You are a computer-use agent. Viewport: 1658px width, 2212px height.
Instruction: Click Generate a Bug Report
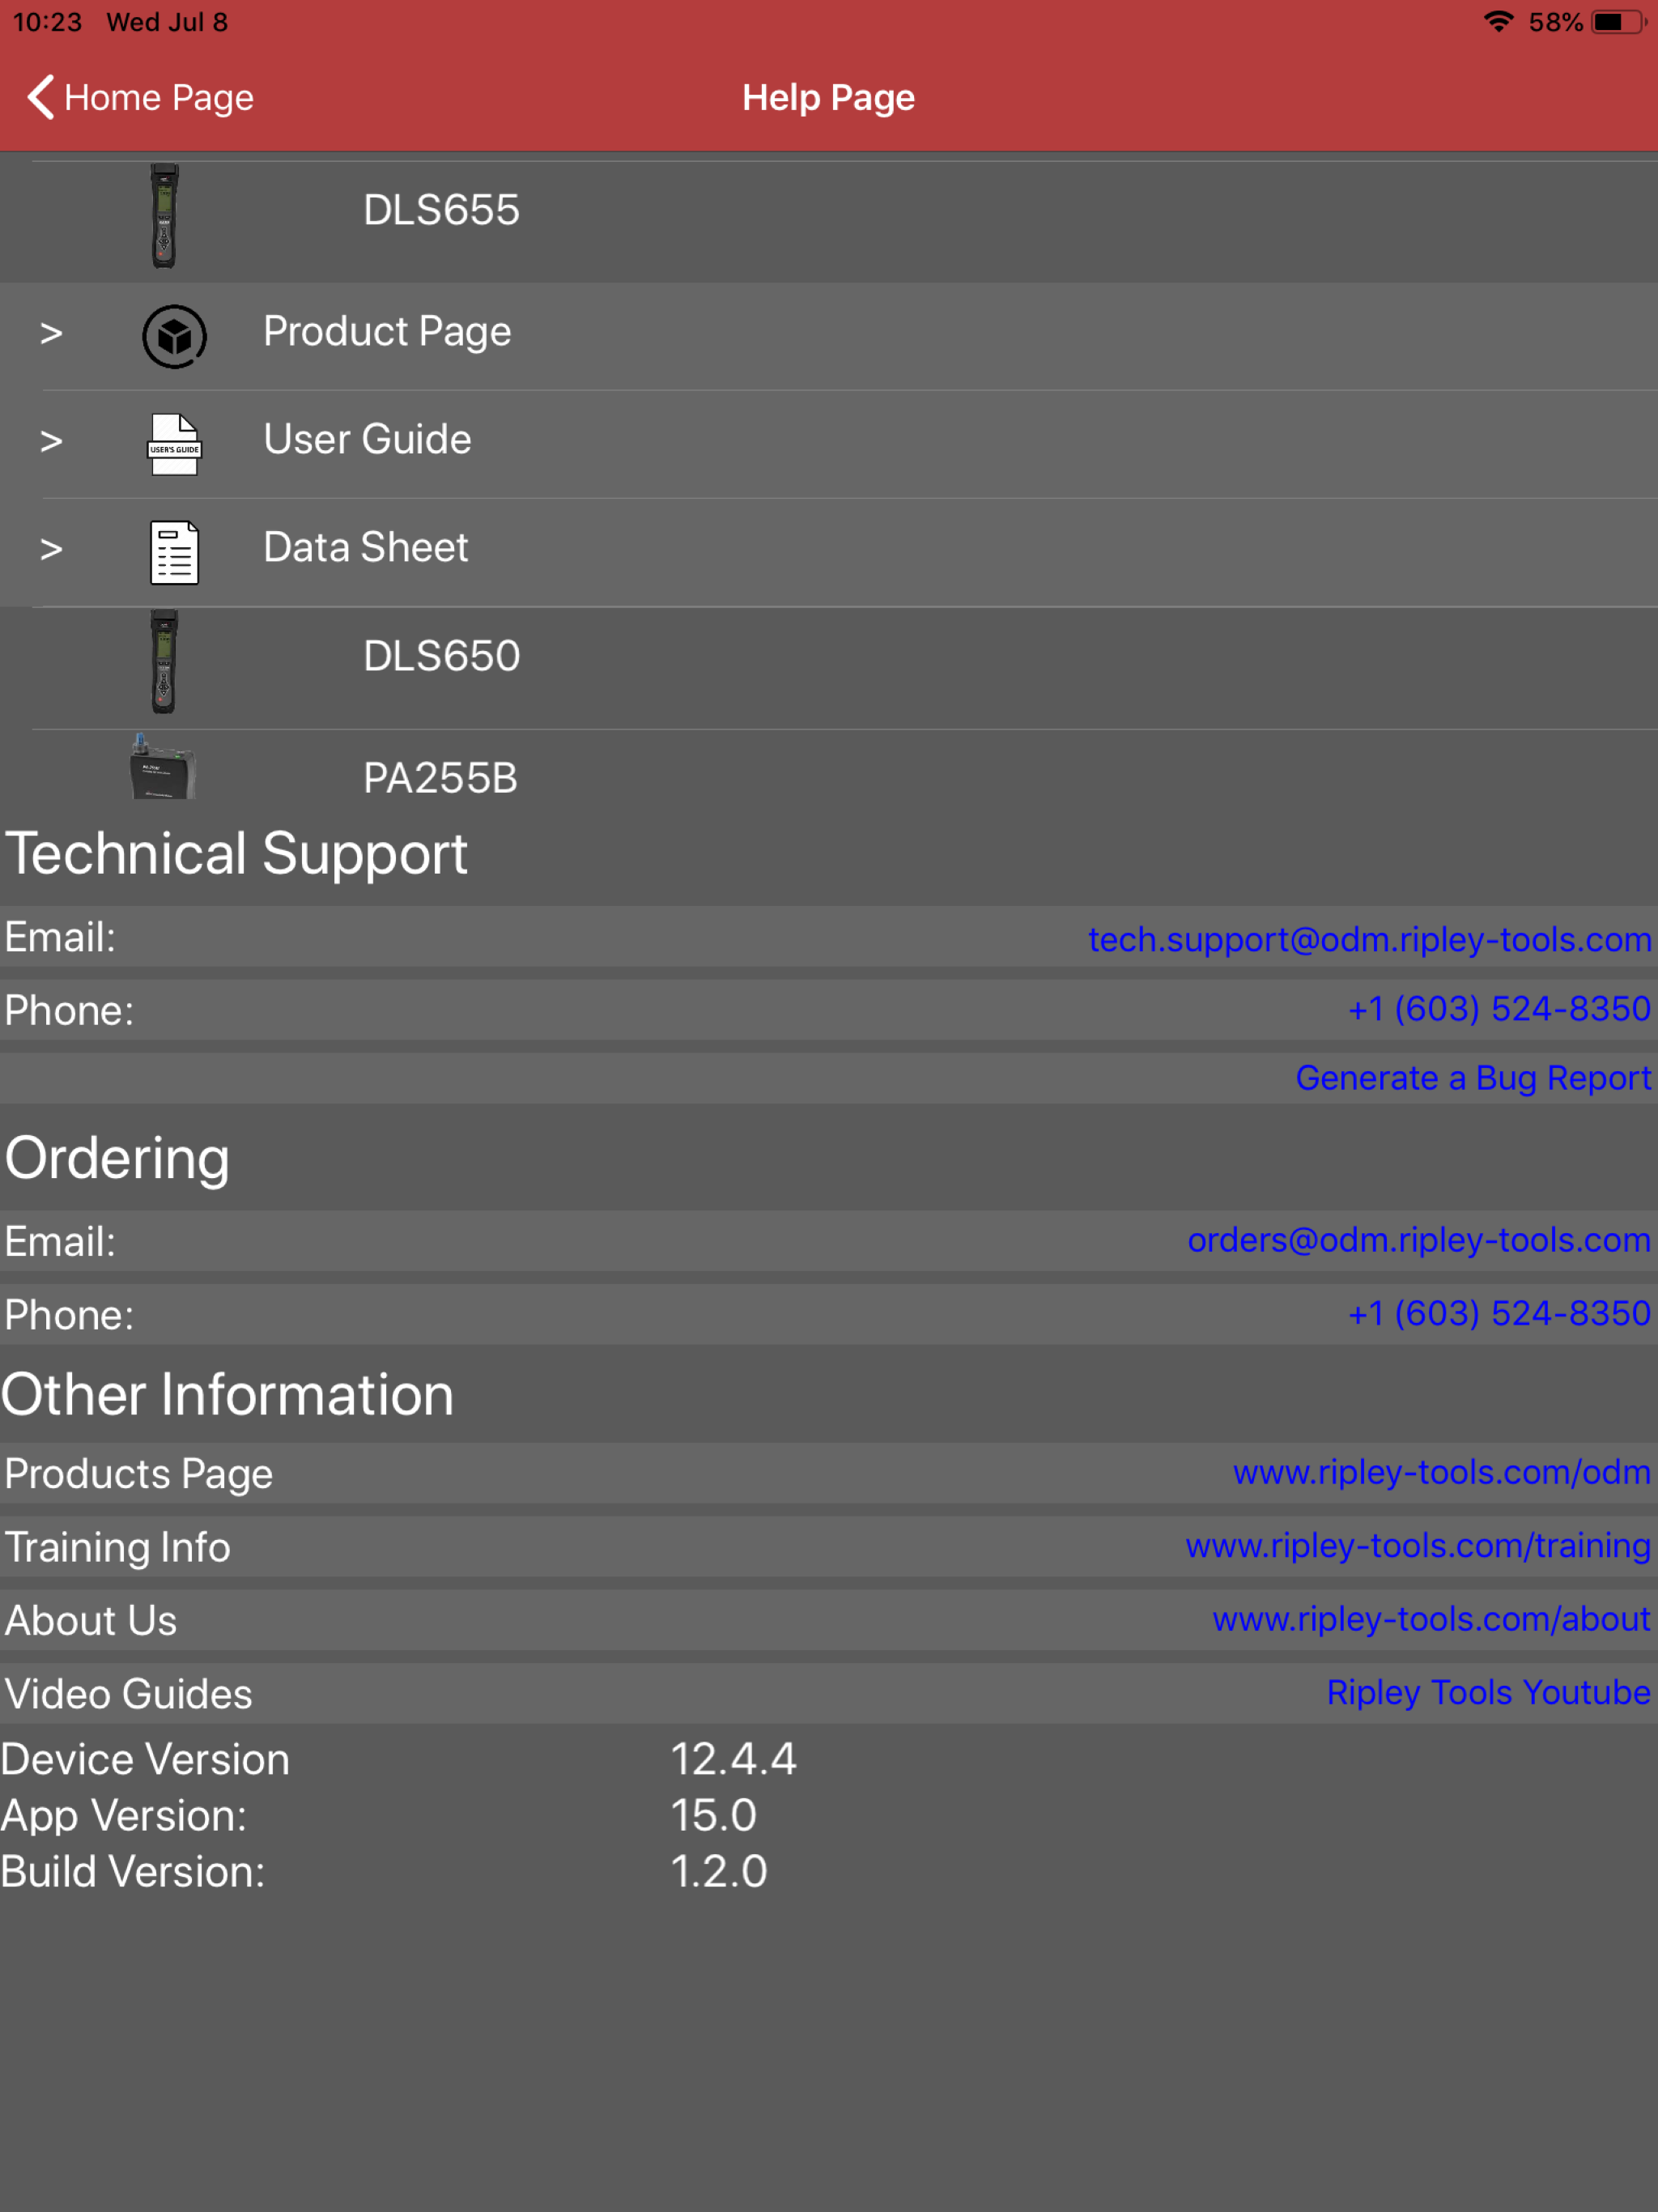point(1472,1077)
